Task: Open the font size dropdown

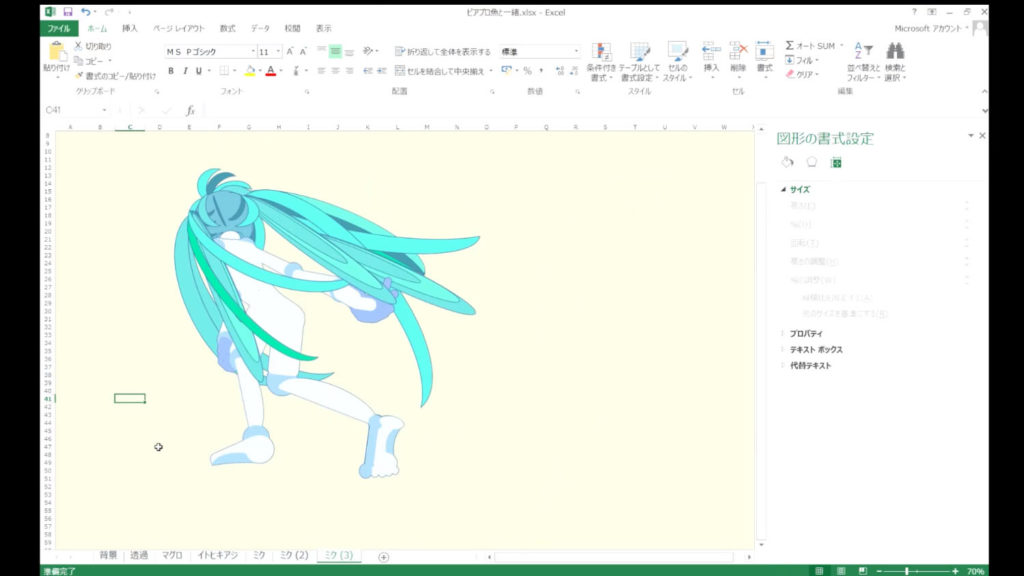Action: pos(278,50)
